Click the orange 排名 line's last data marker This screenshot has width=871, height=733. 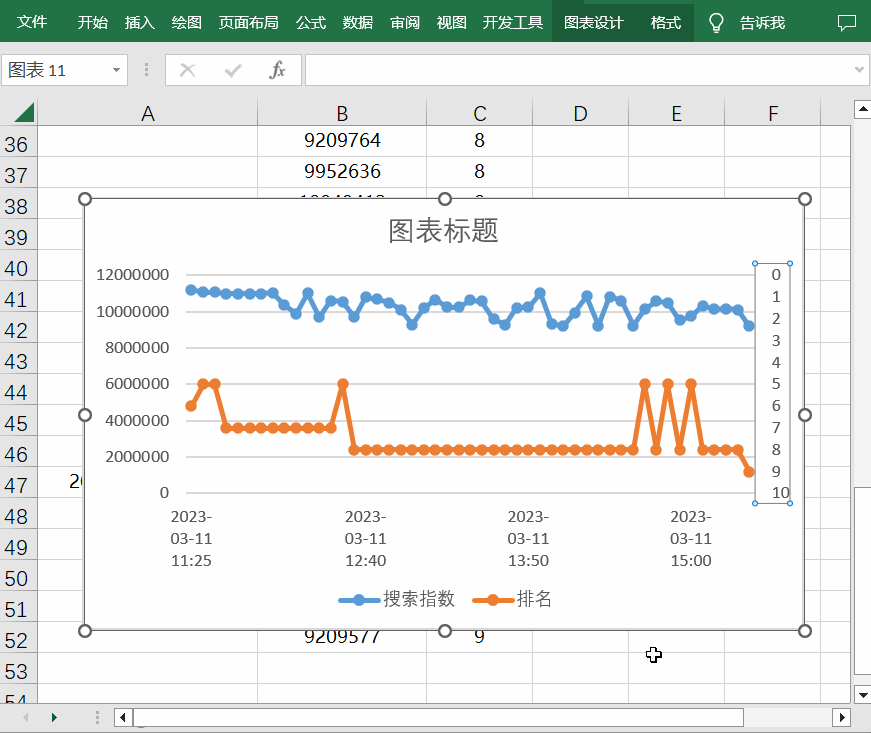[x=749, y=471]
